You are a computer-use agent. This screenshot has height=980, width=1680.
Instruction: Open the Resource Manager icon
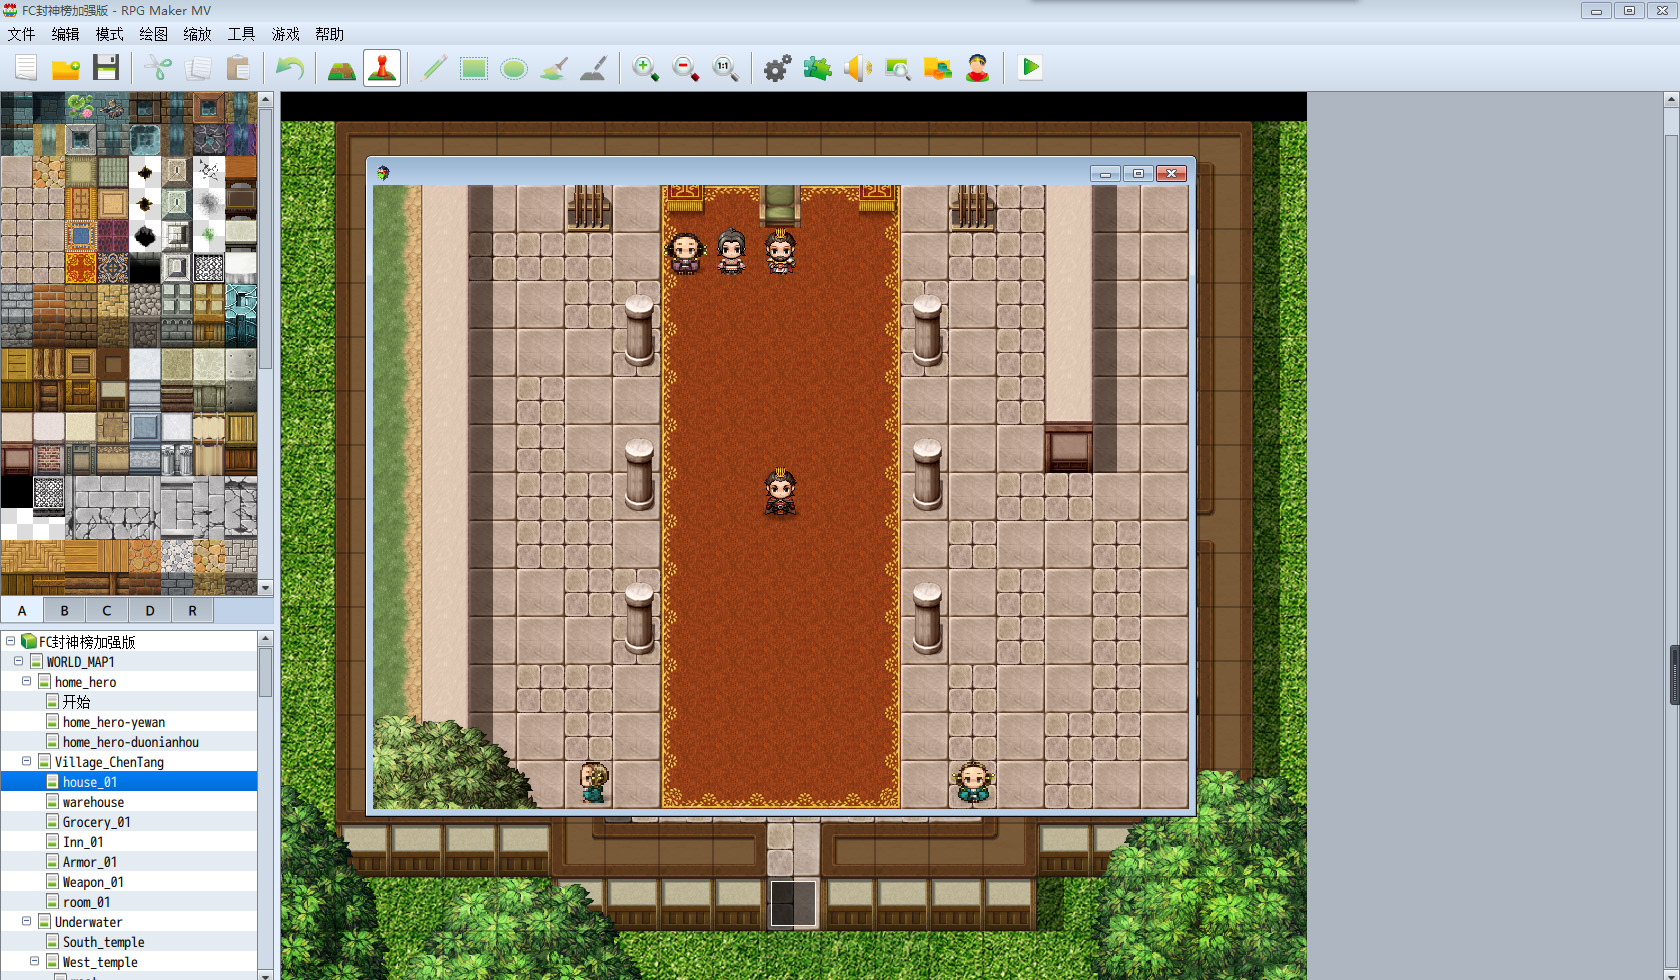coord(938,68)
